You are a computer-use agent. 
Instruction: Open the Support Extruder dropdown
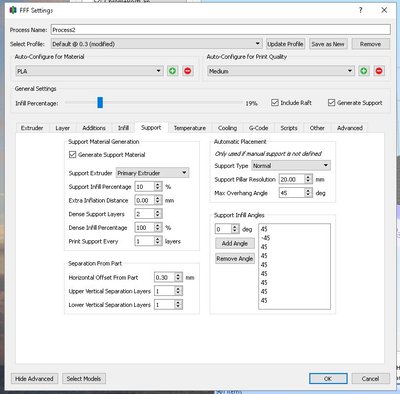[x=152, y=173]
